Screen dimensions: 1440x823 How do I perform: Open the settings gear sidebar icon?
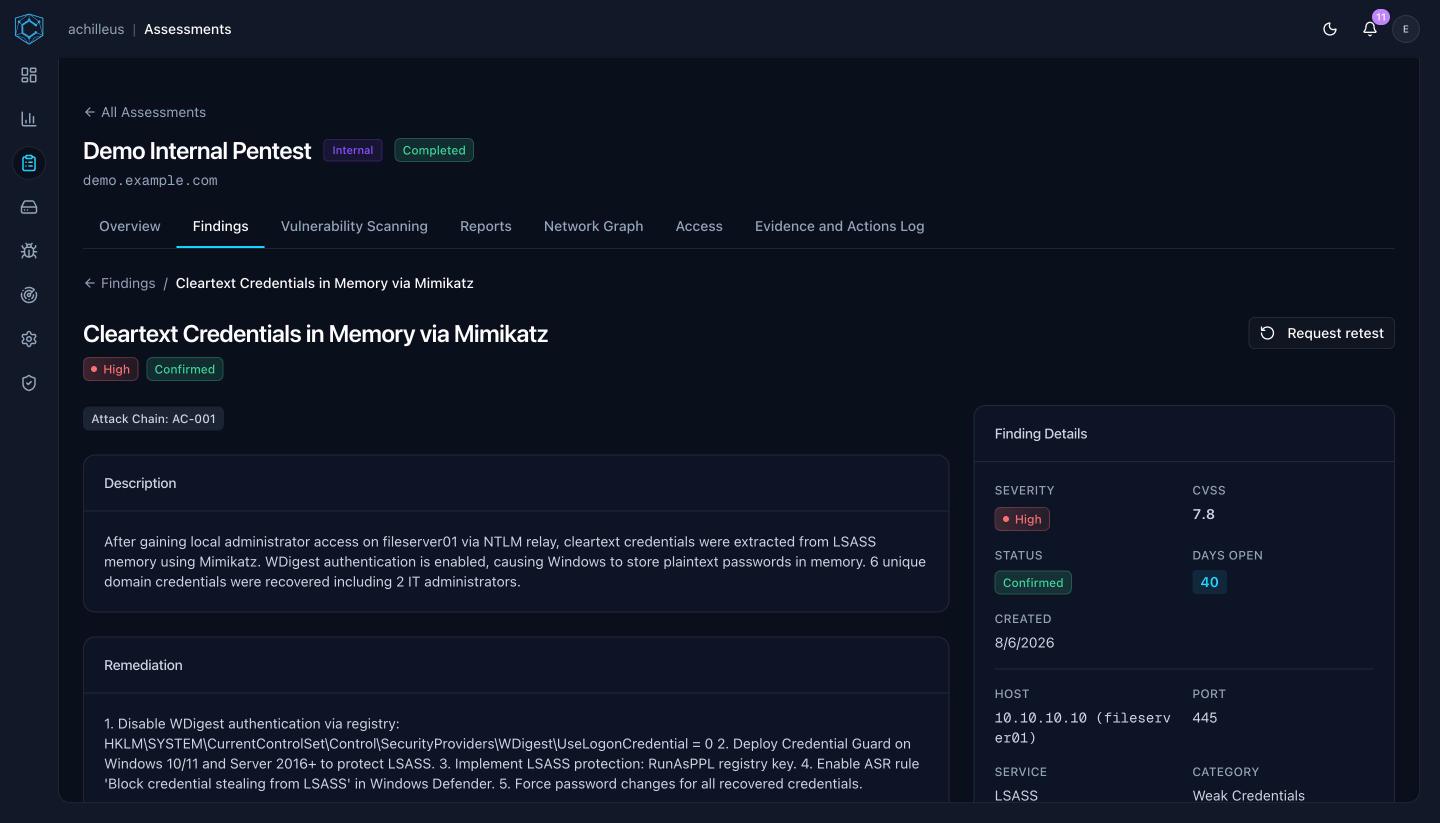[29, 339]
